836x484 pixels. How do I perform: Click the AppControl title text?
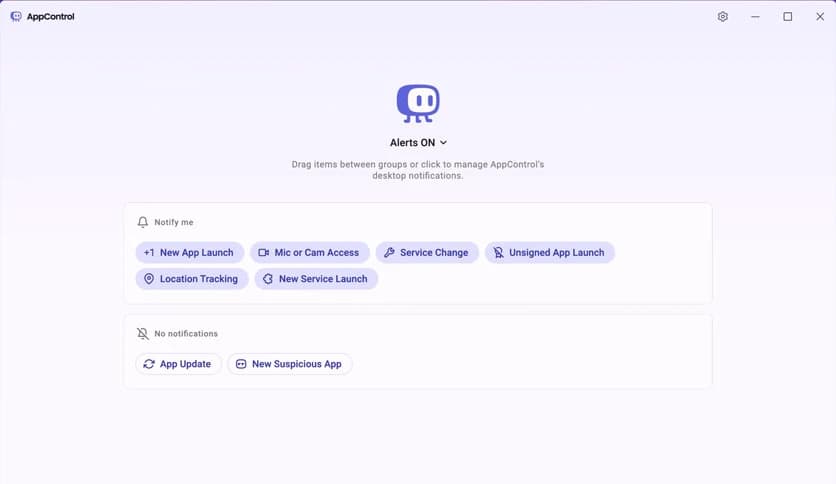click(x=51, y=17)
